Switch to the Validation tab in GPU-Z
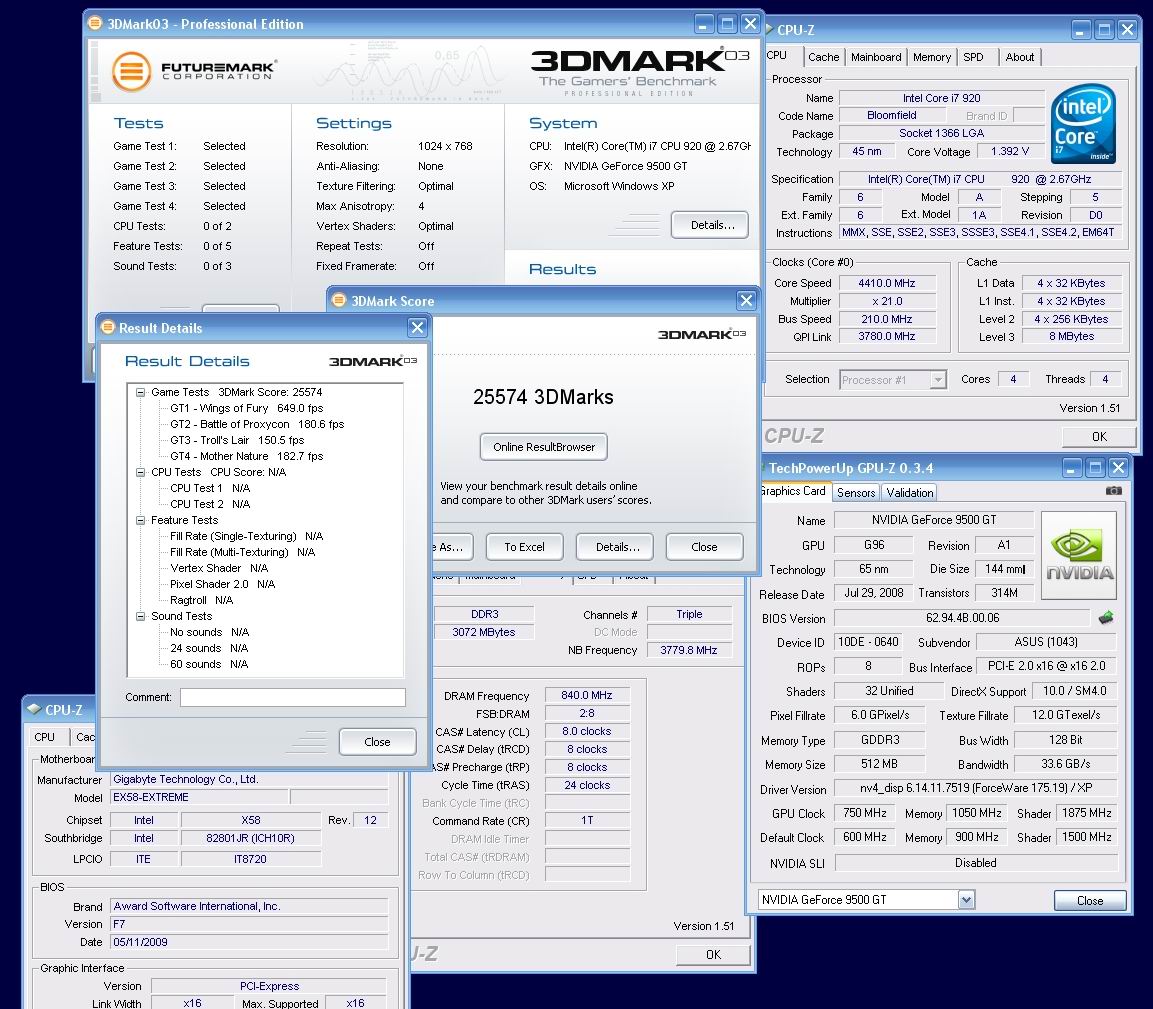The image size is (1153, 1009). click(910, 493)
